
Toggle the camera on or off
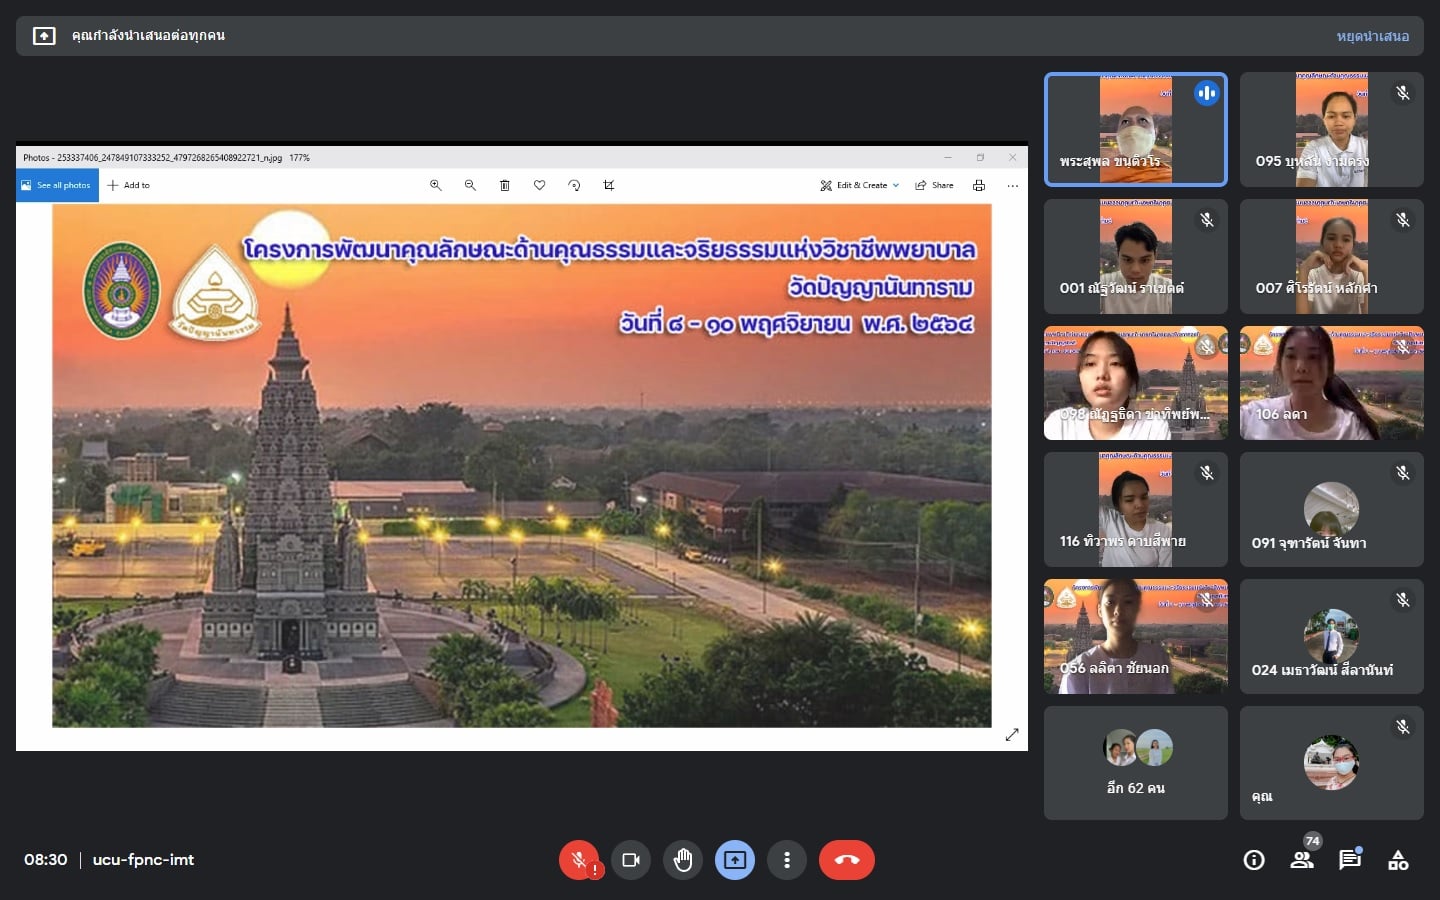tap(631, 860)
